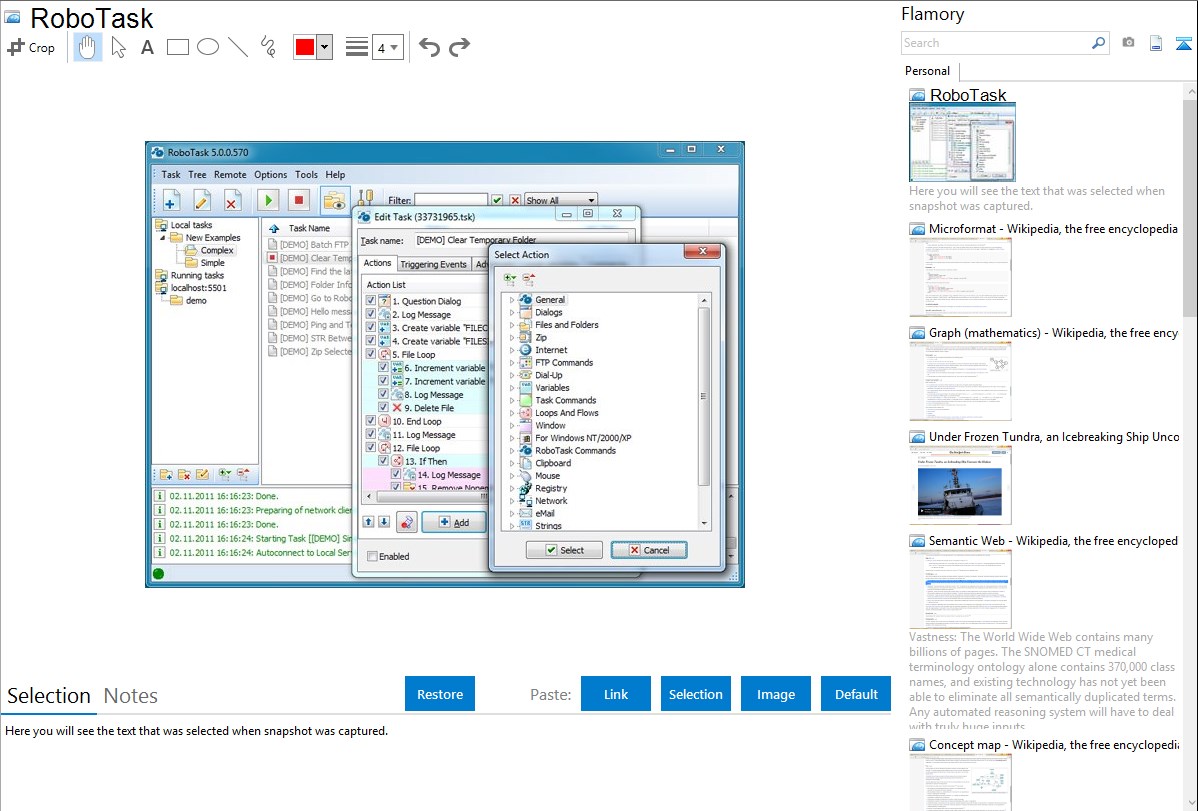Click inside the Search field
1198x811 pixels.
pyautogui.click(x=995, y=43)
